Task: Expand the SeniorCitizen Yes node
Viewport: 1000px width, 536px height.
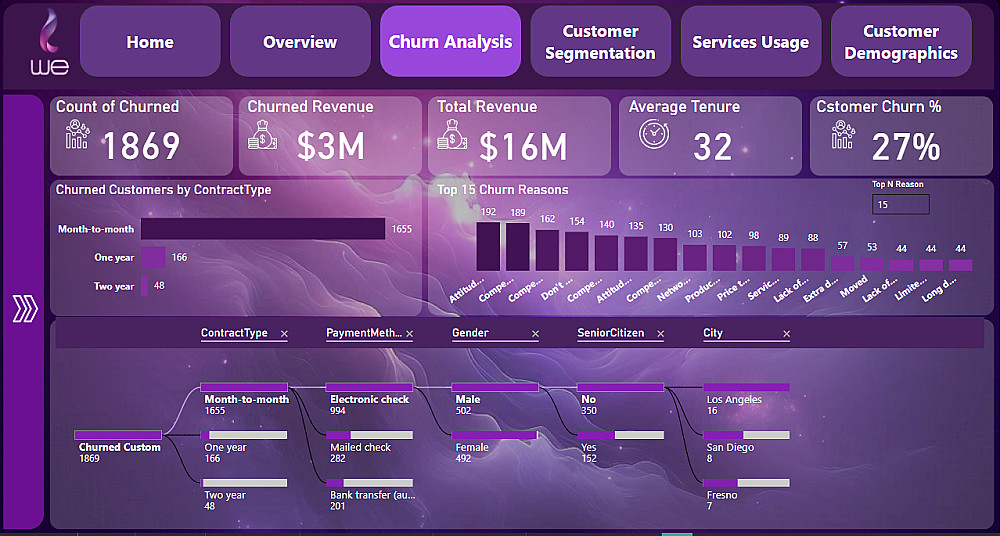Action: tap(621, 435)
